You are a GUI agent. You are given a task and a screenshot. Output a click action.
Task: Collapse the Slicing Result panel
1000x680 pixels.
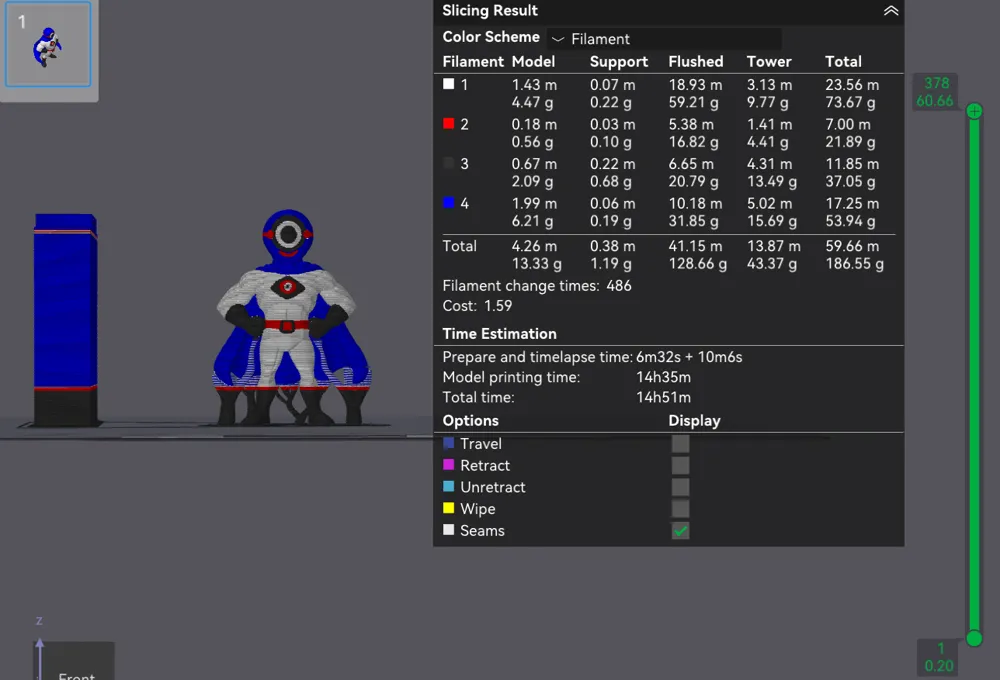coord(890,11)
